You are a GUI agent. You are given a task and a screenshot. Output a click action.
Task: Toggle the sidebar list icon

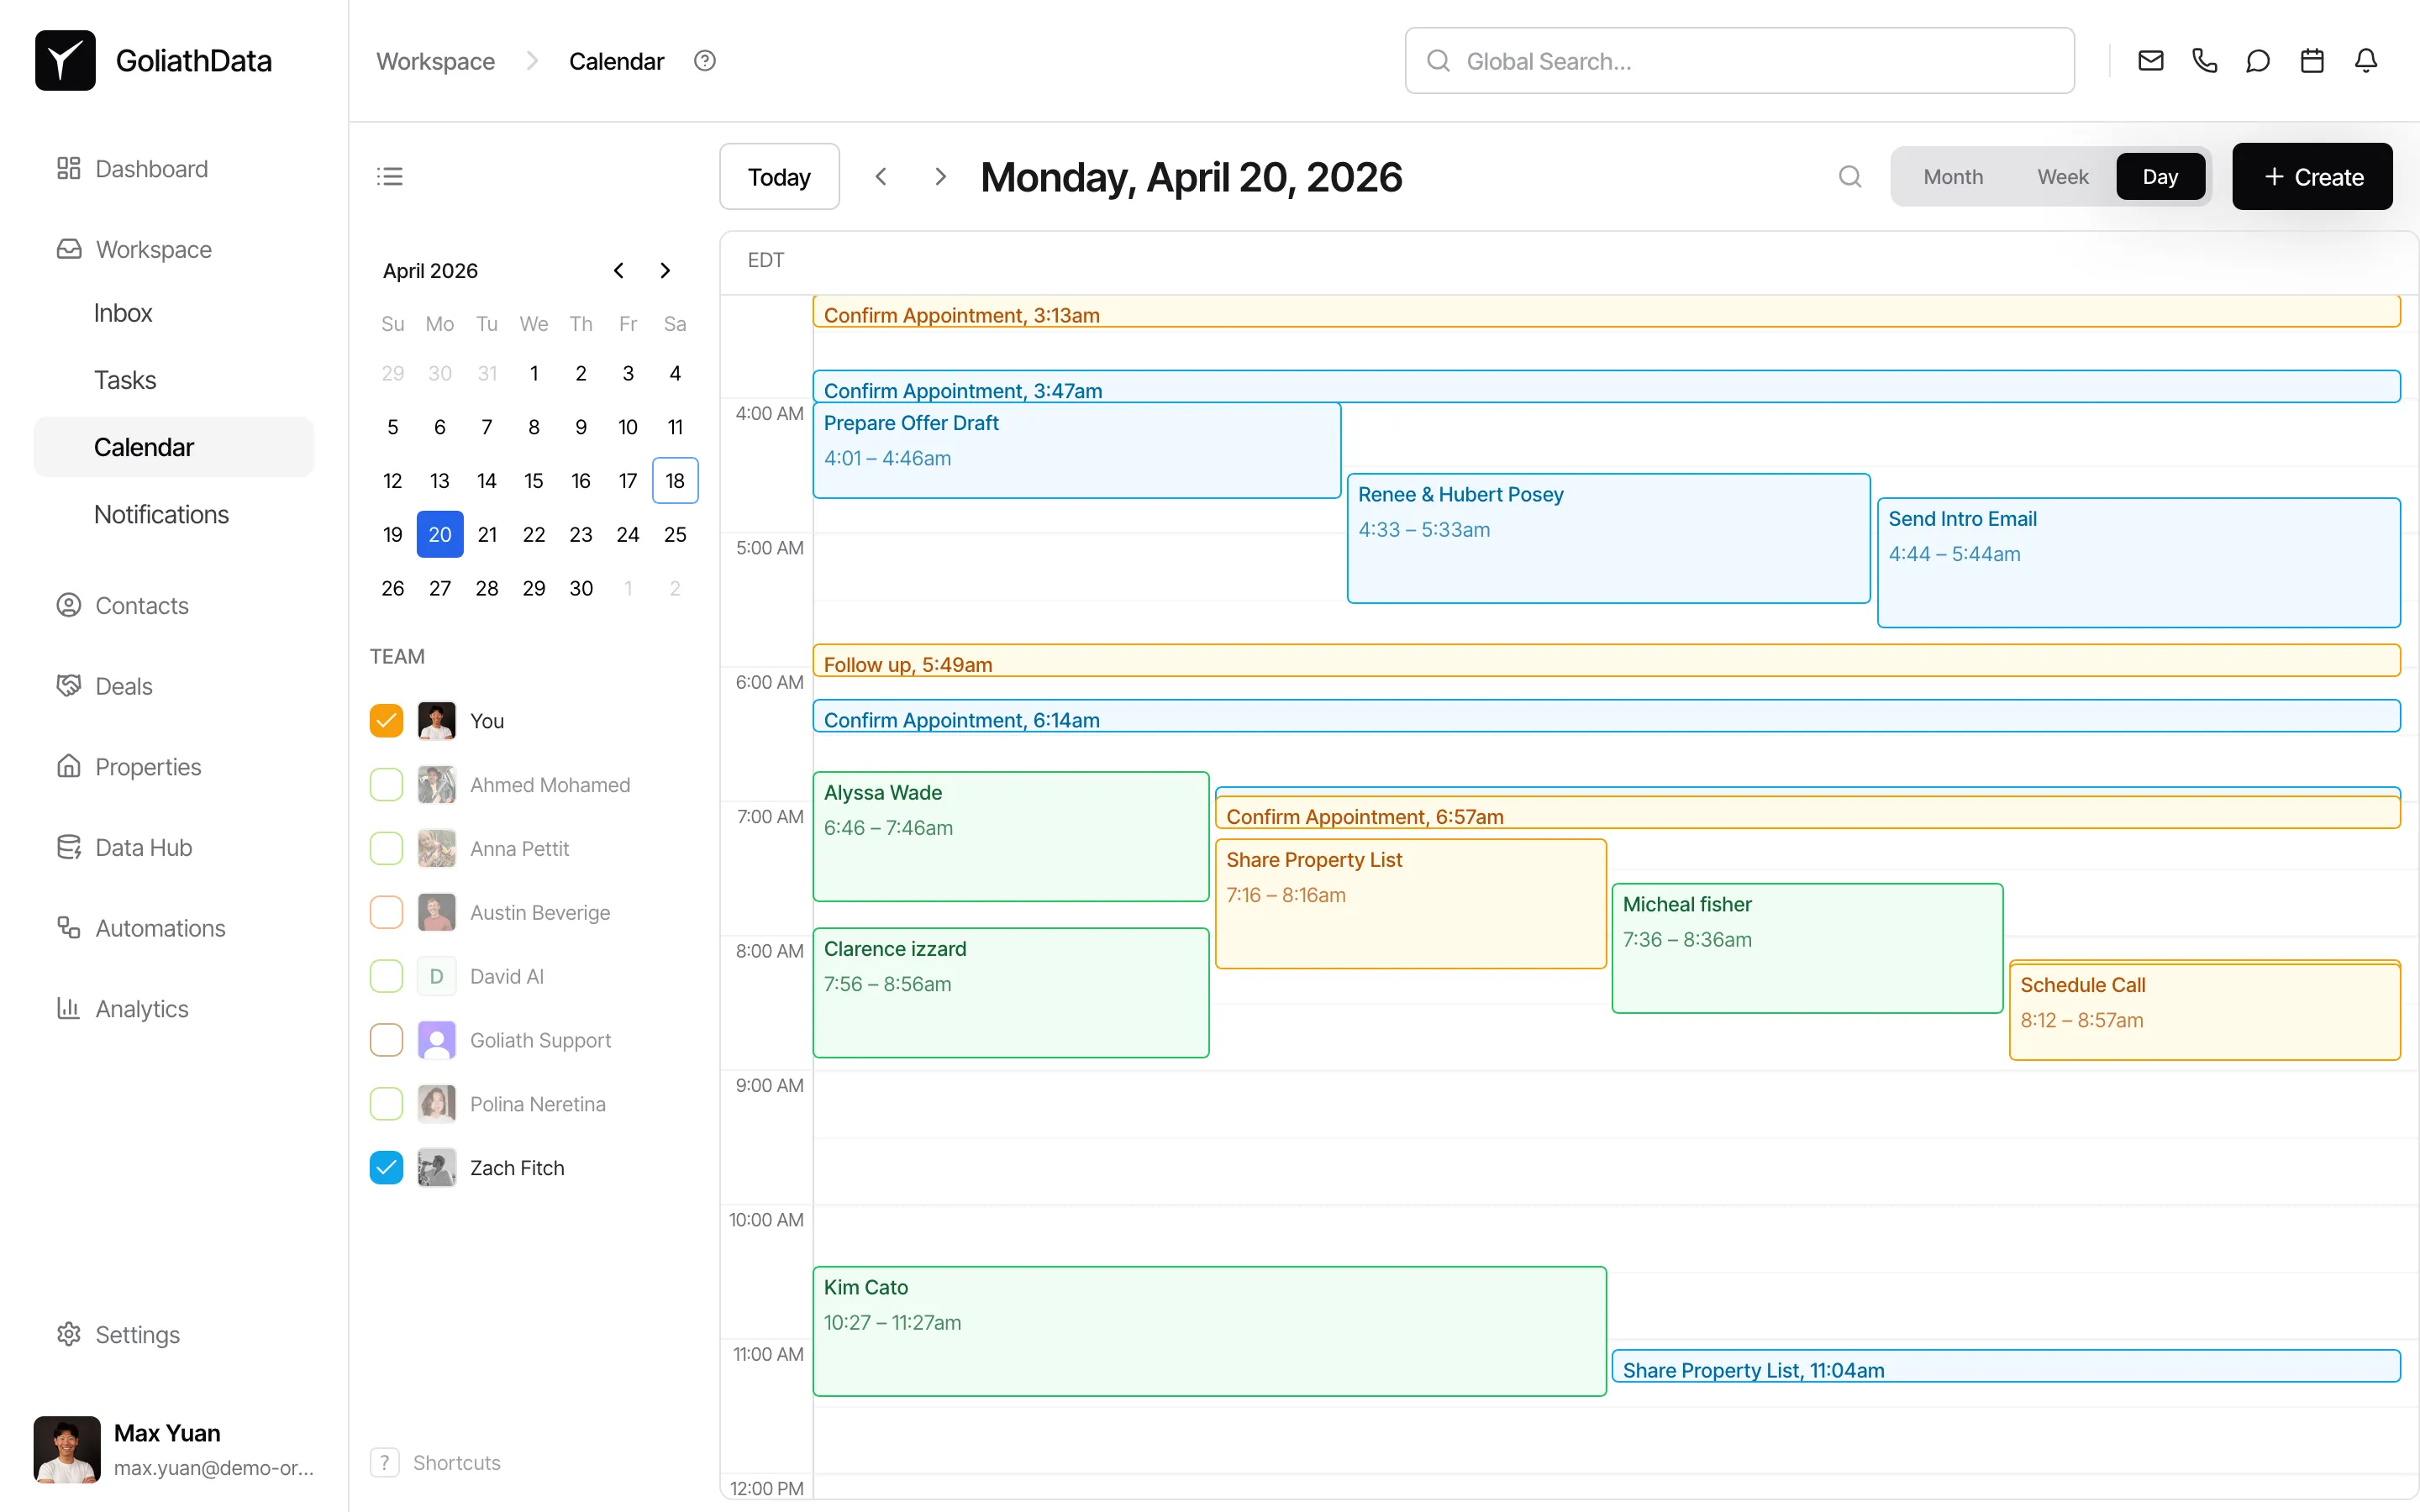(389, 177)
